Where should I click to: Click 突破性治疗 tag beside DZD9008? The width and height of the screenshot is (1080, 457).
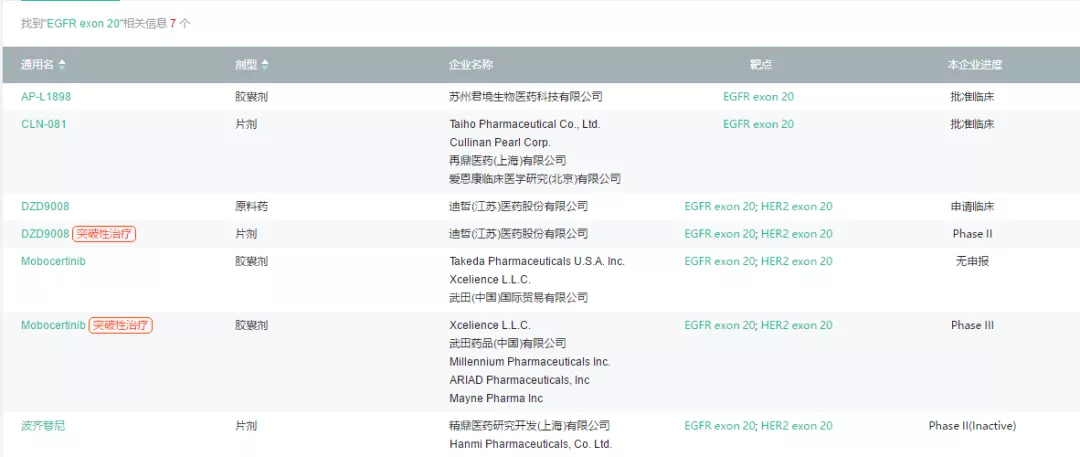[105, 234]
